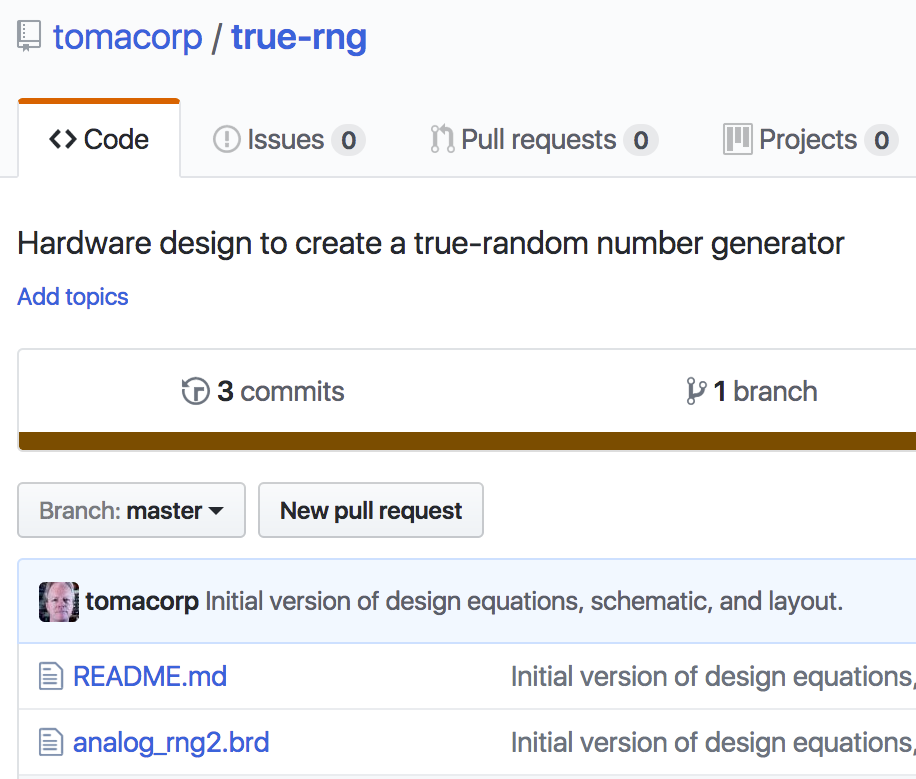Open the Projects tab
The width and height of the screenshot is (916, 779).
[x=810, y=140]
